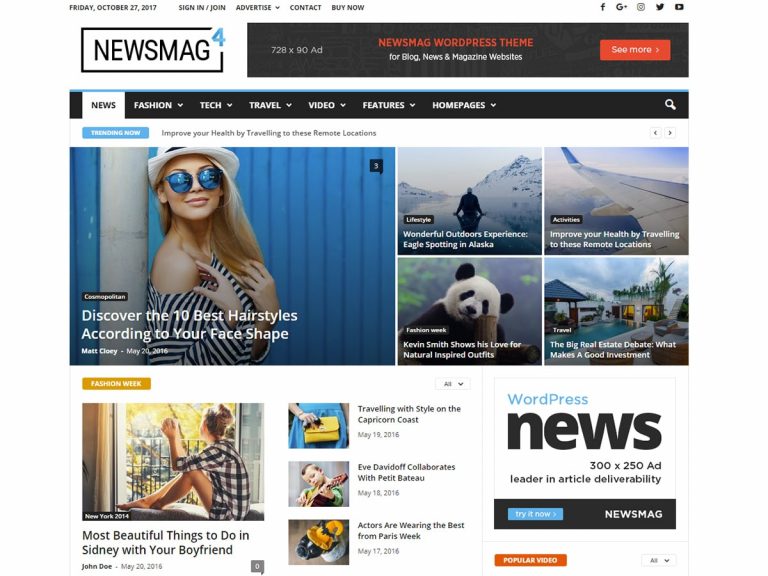Open the Google Plus social icon

pyautogui.click(x=621, y=7)
